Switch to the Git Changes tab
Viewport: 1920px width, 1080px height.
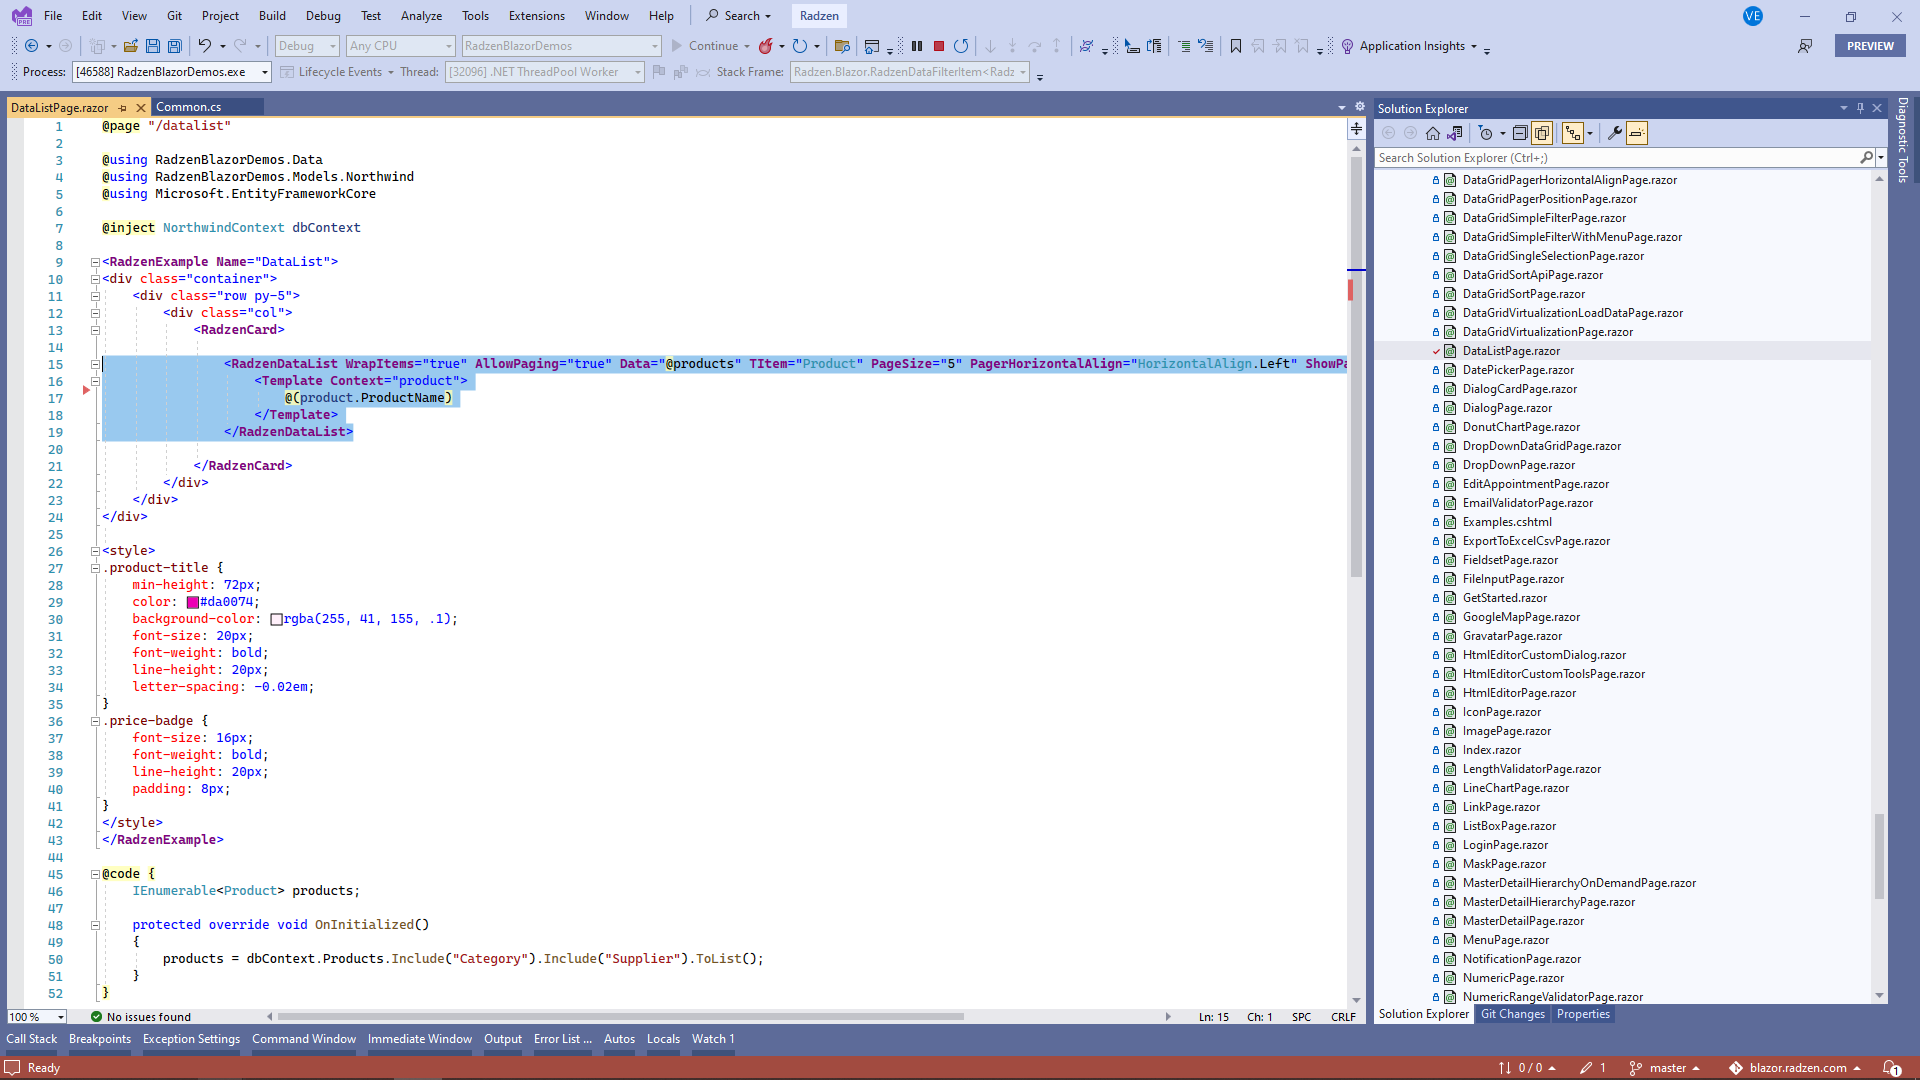point(1513,1014)
